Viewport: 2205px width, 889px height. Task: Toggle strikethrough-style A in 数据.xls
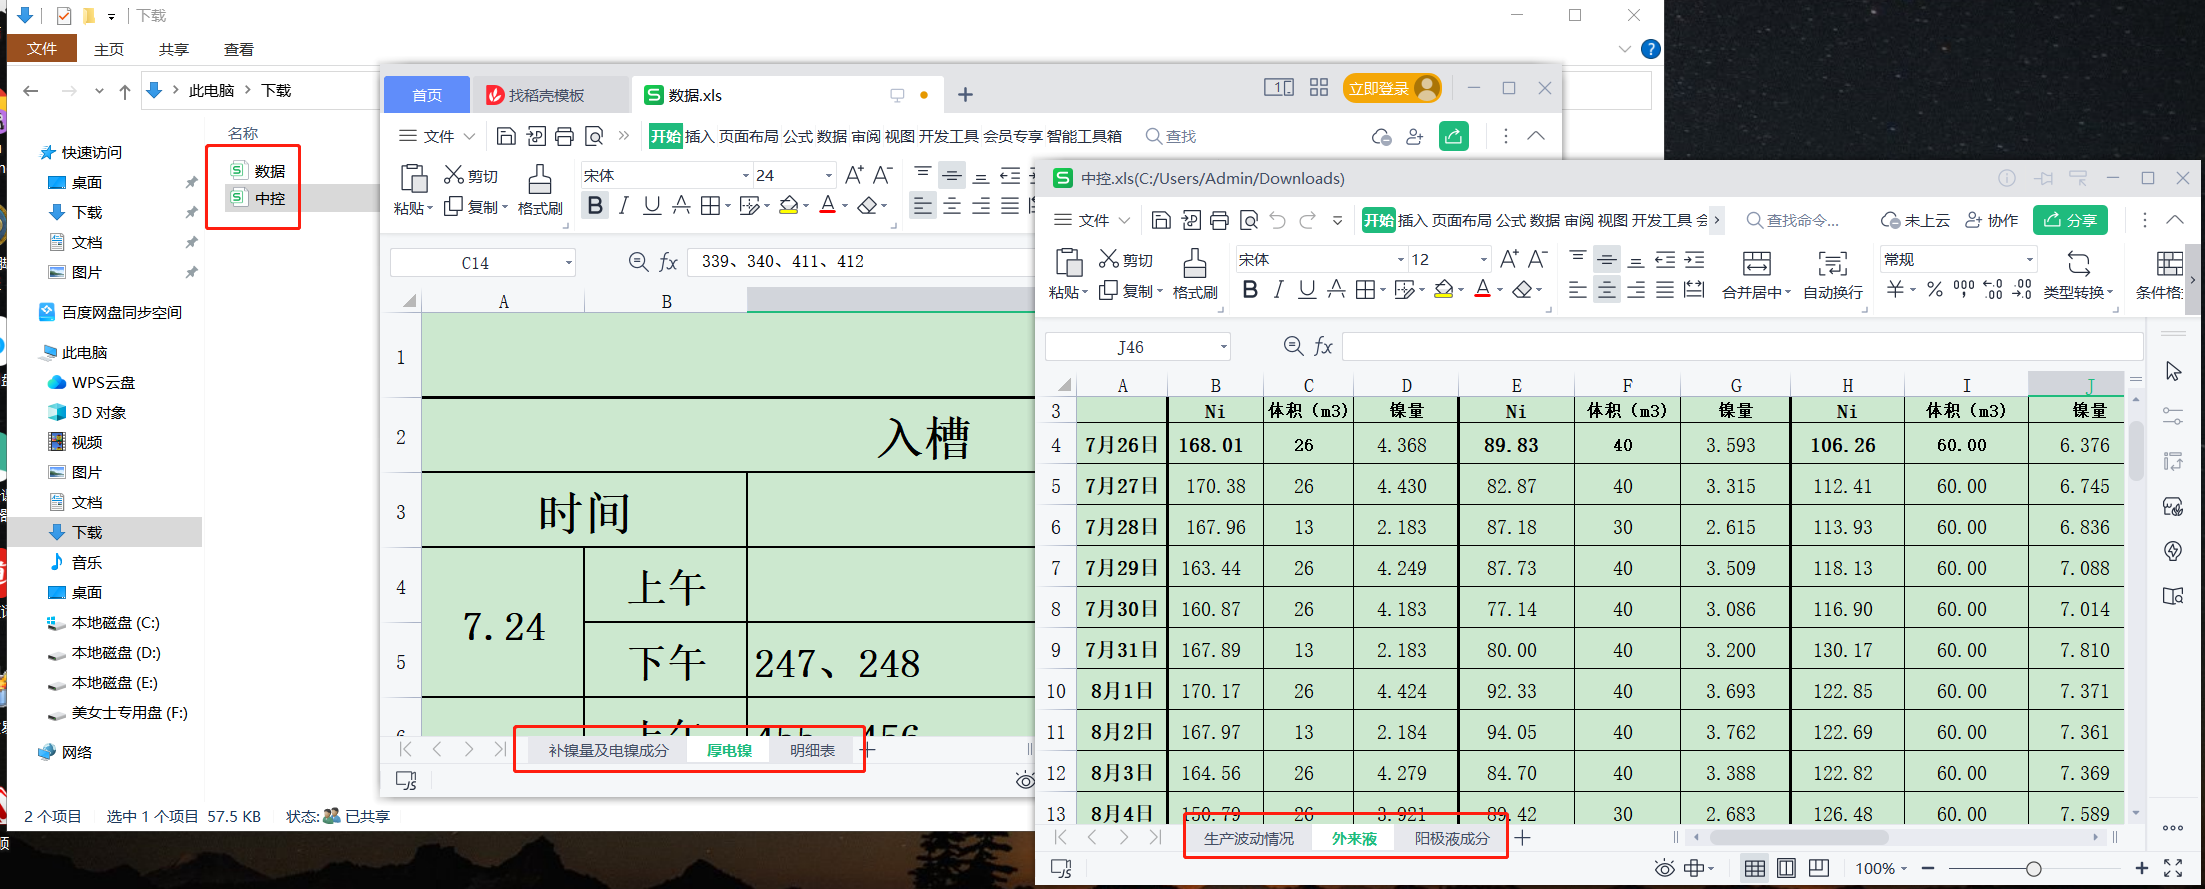[681, 205]
